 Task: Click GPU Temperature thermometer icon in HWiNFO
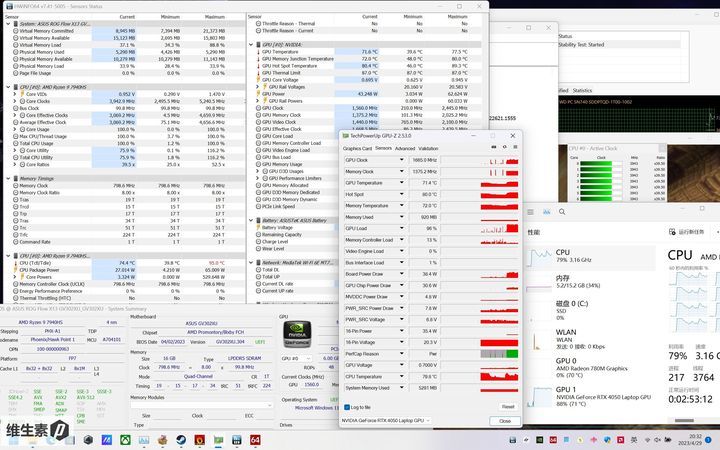[x=259, y=52]
